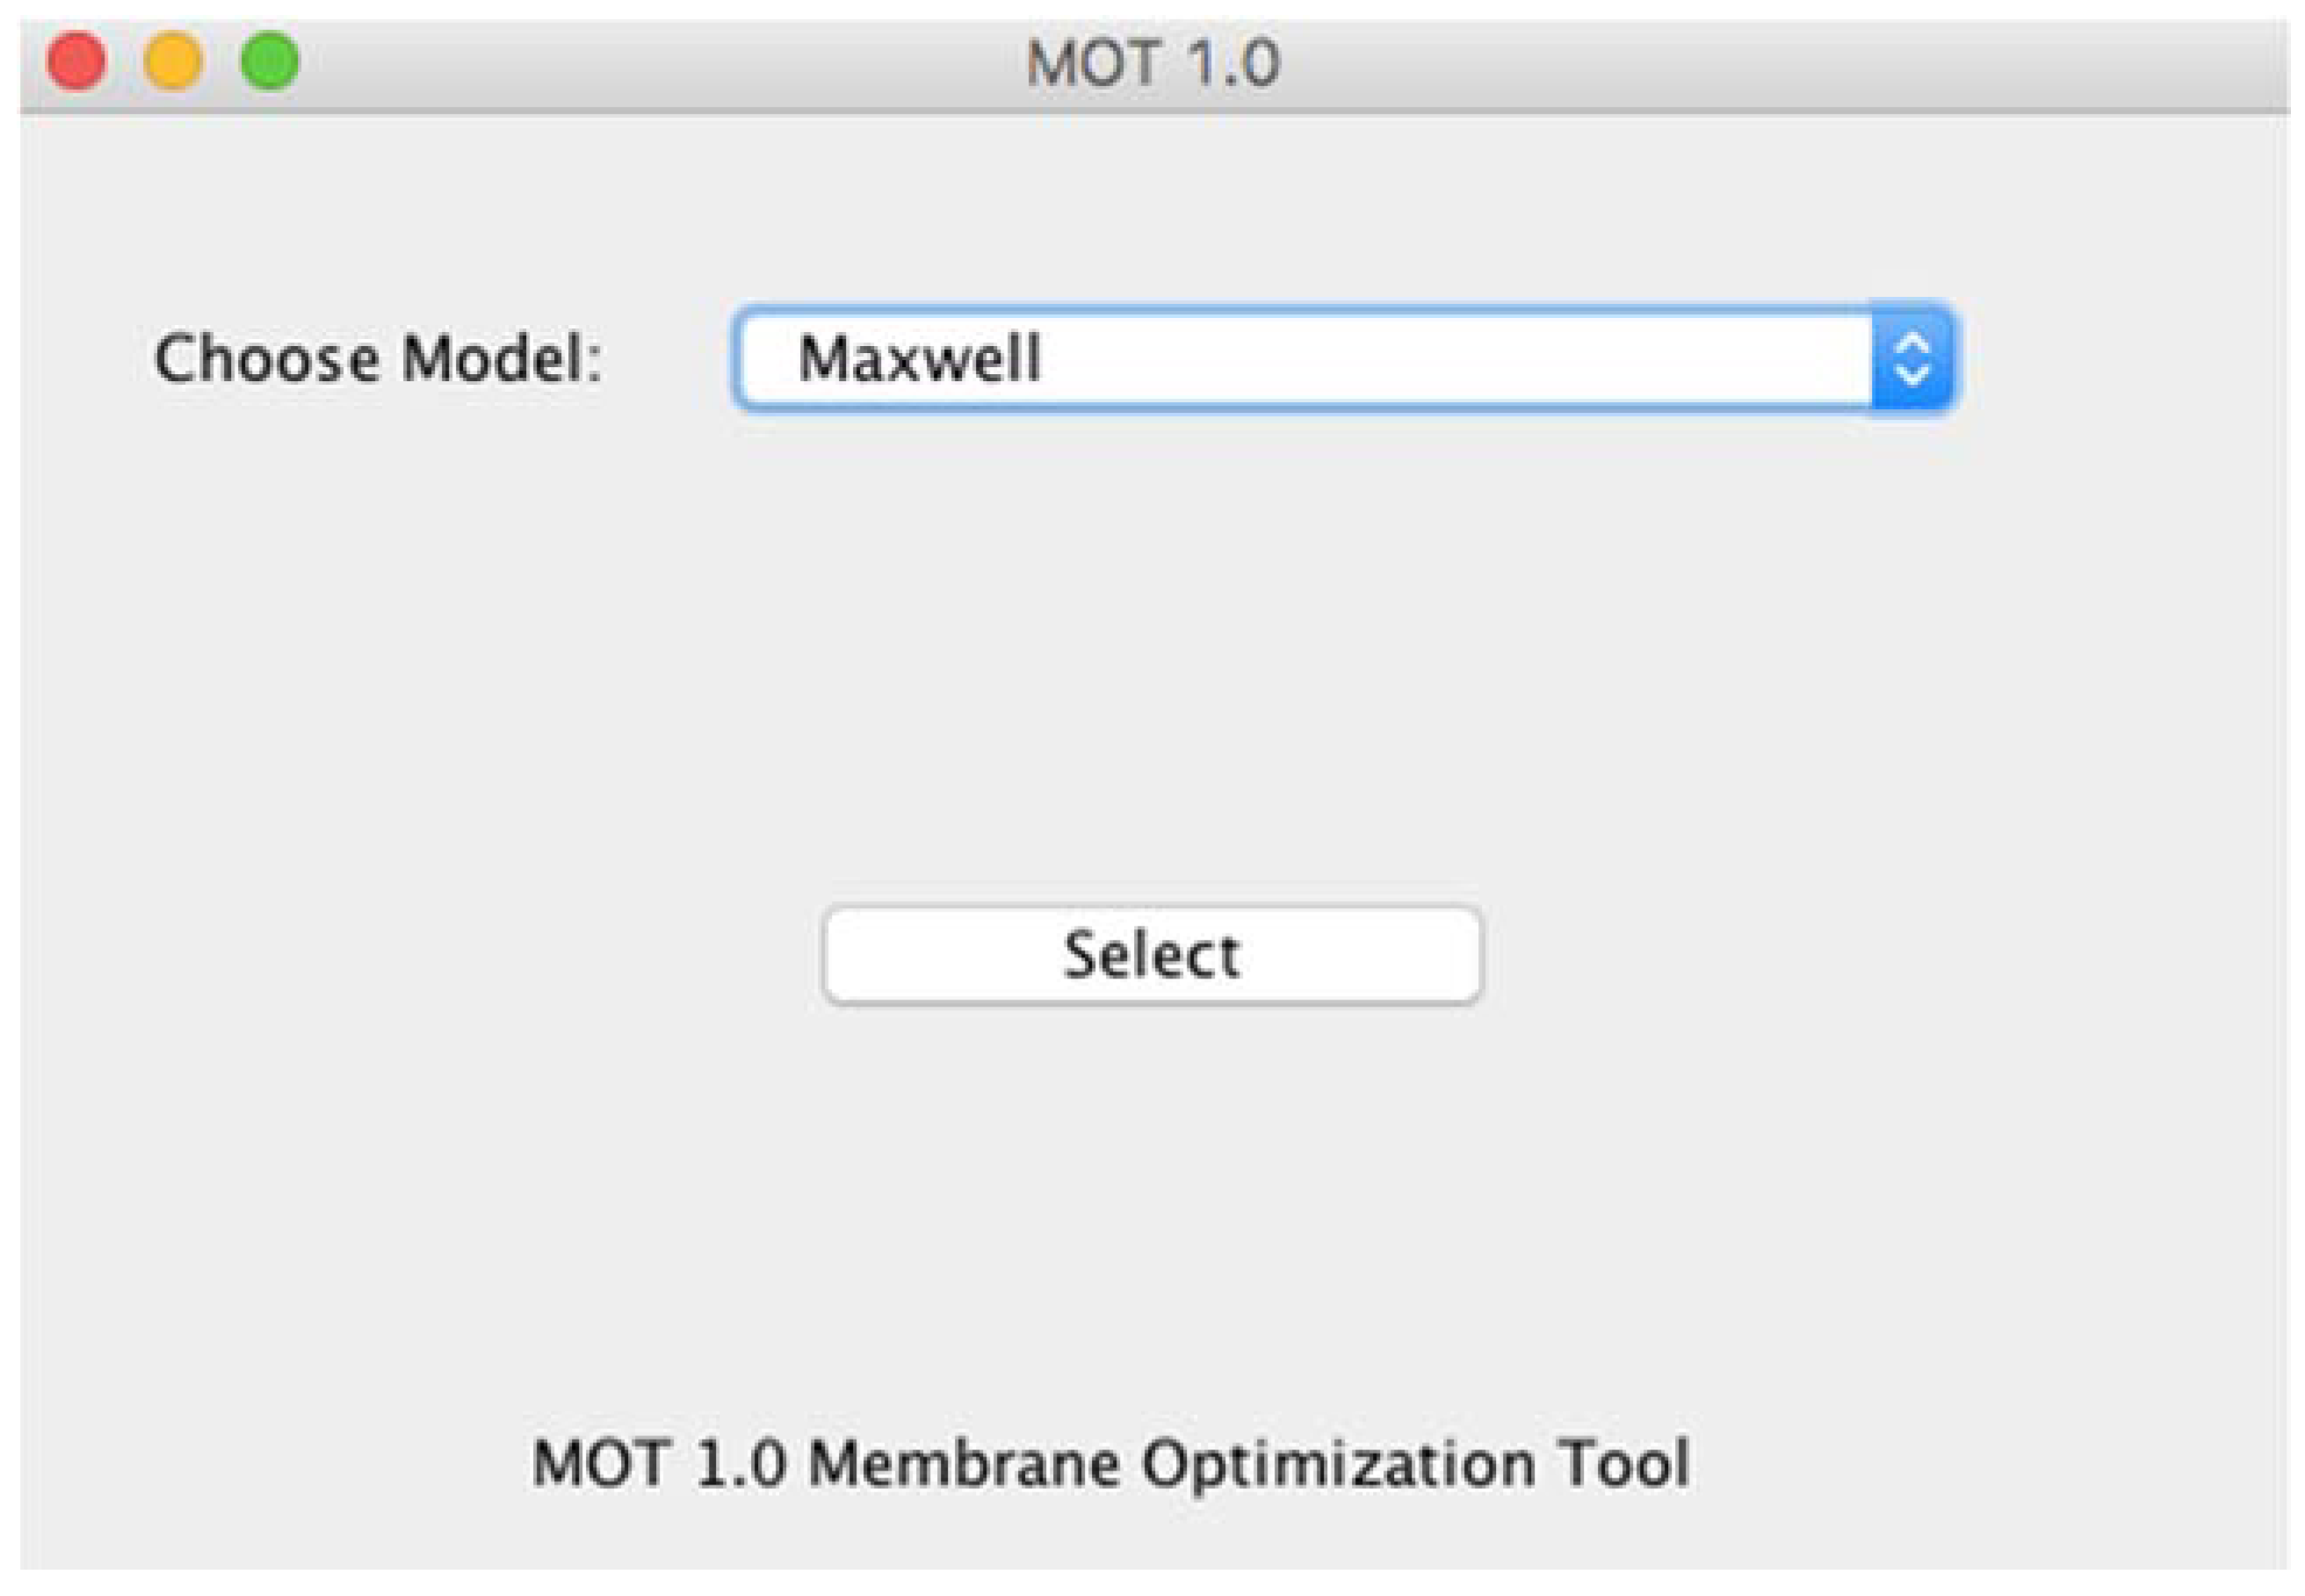Click the red traffic-light button
Screen dimensions: 2305x1596
(x=76, y=61)
